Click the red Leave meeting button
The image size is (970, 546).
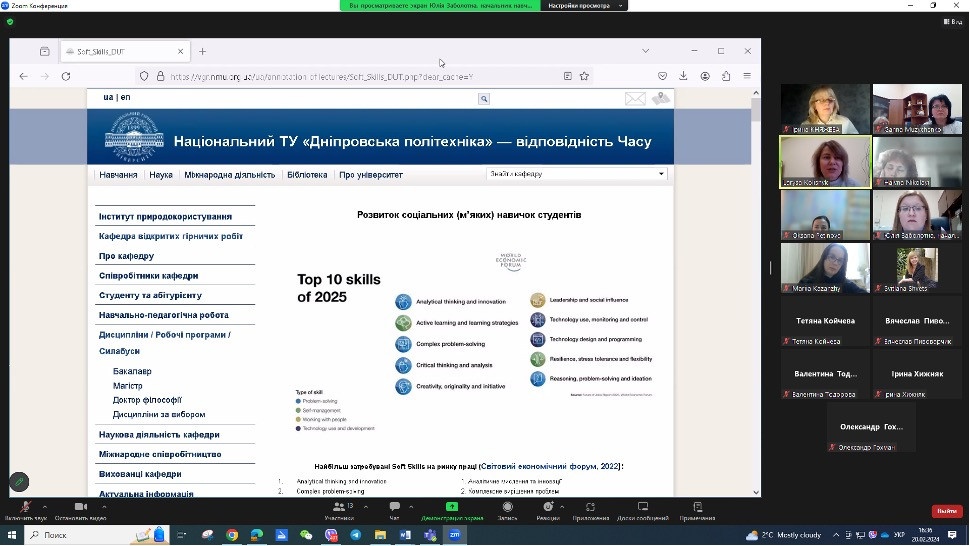pos(946,511)
